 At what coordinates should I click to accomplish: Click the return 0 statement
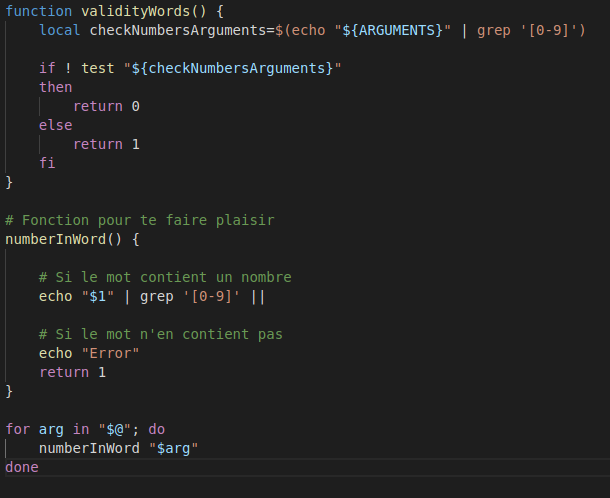pos(106,106)
